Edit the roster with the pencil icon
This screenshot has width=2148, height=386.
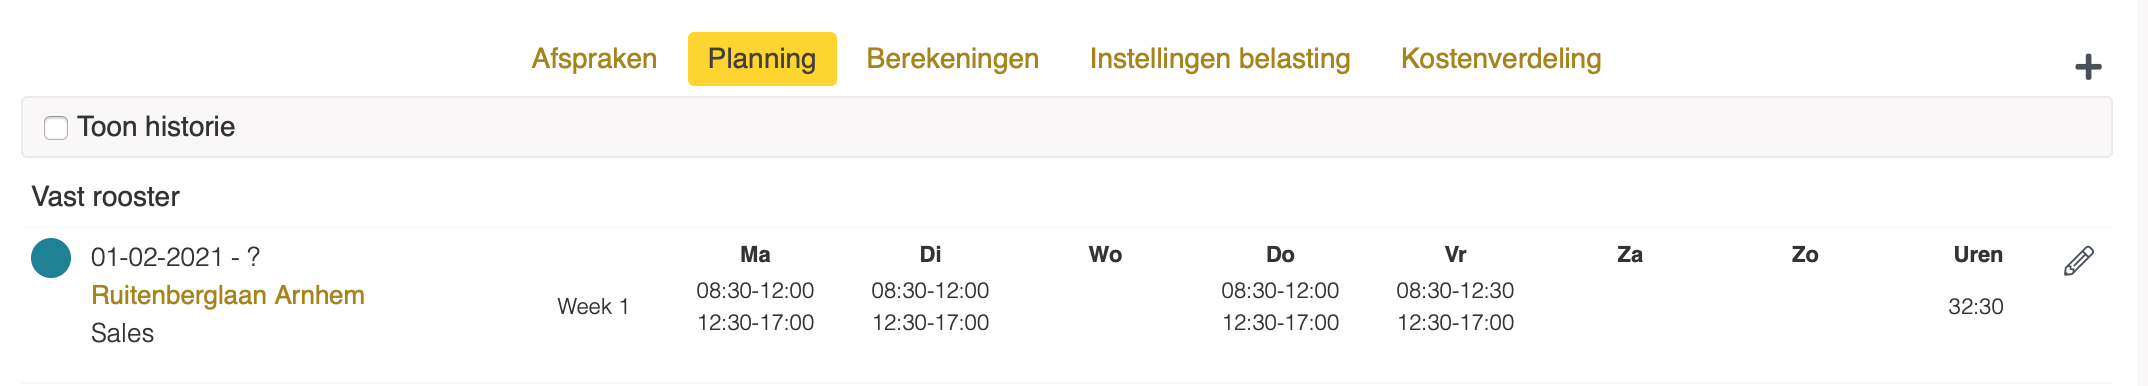[2079, 260]
